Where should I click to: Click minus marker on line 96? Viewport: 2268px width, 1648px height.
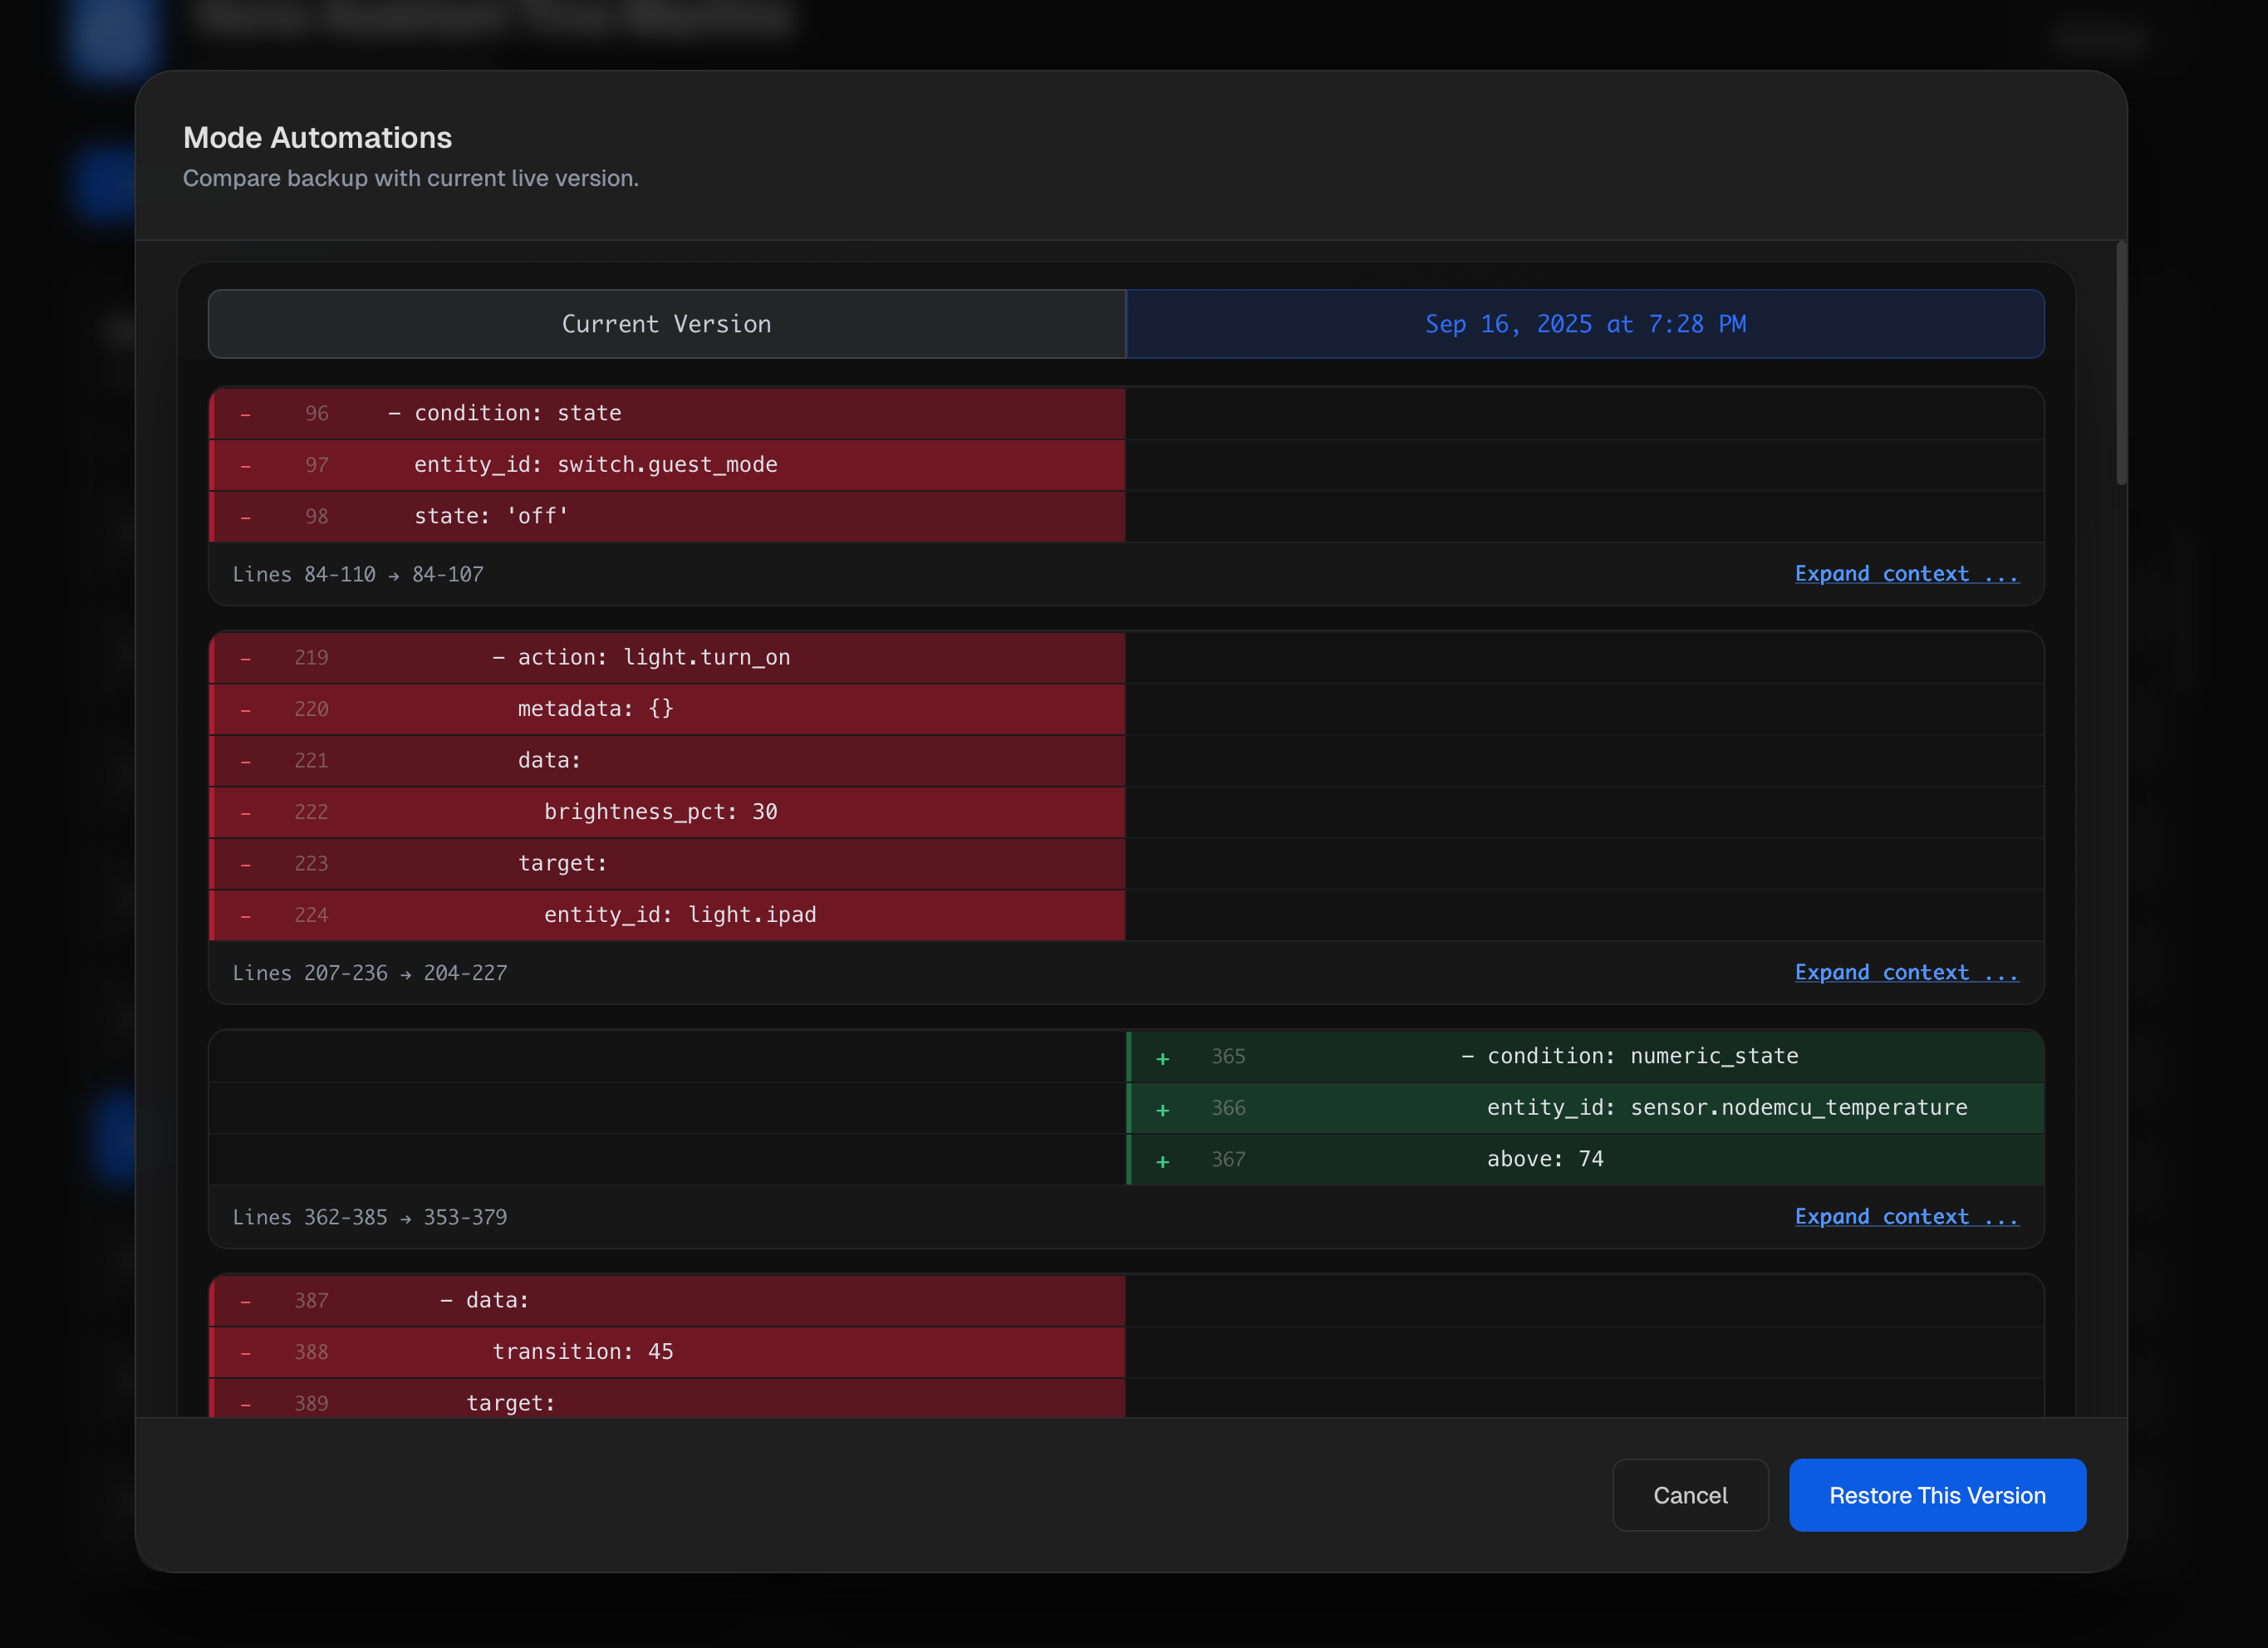point(245,414)
